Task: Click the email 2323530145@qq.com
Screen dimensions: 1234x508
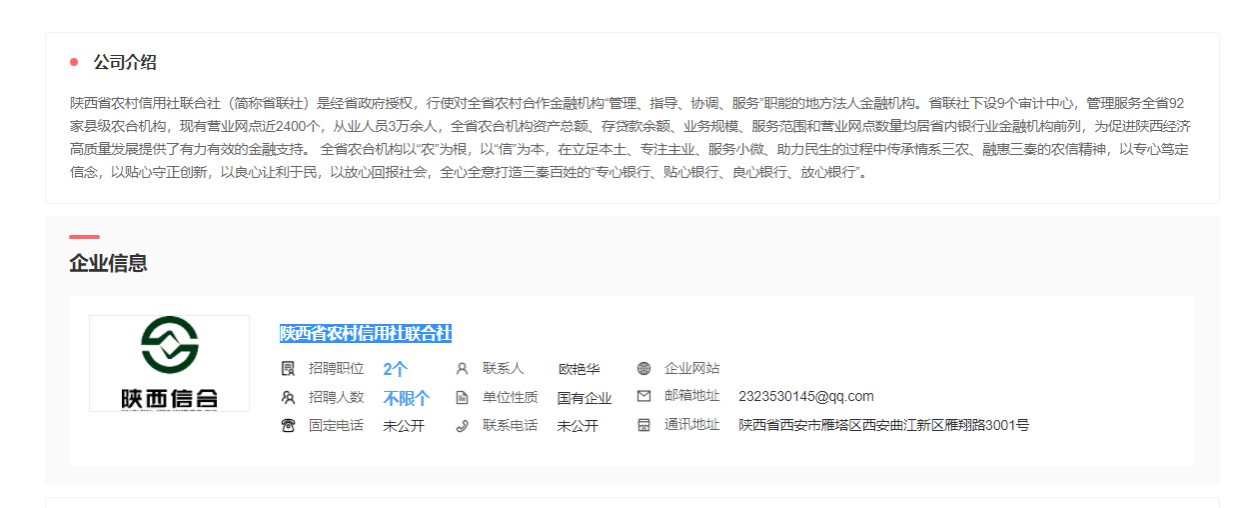Action: (806, 396)
